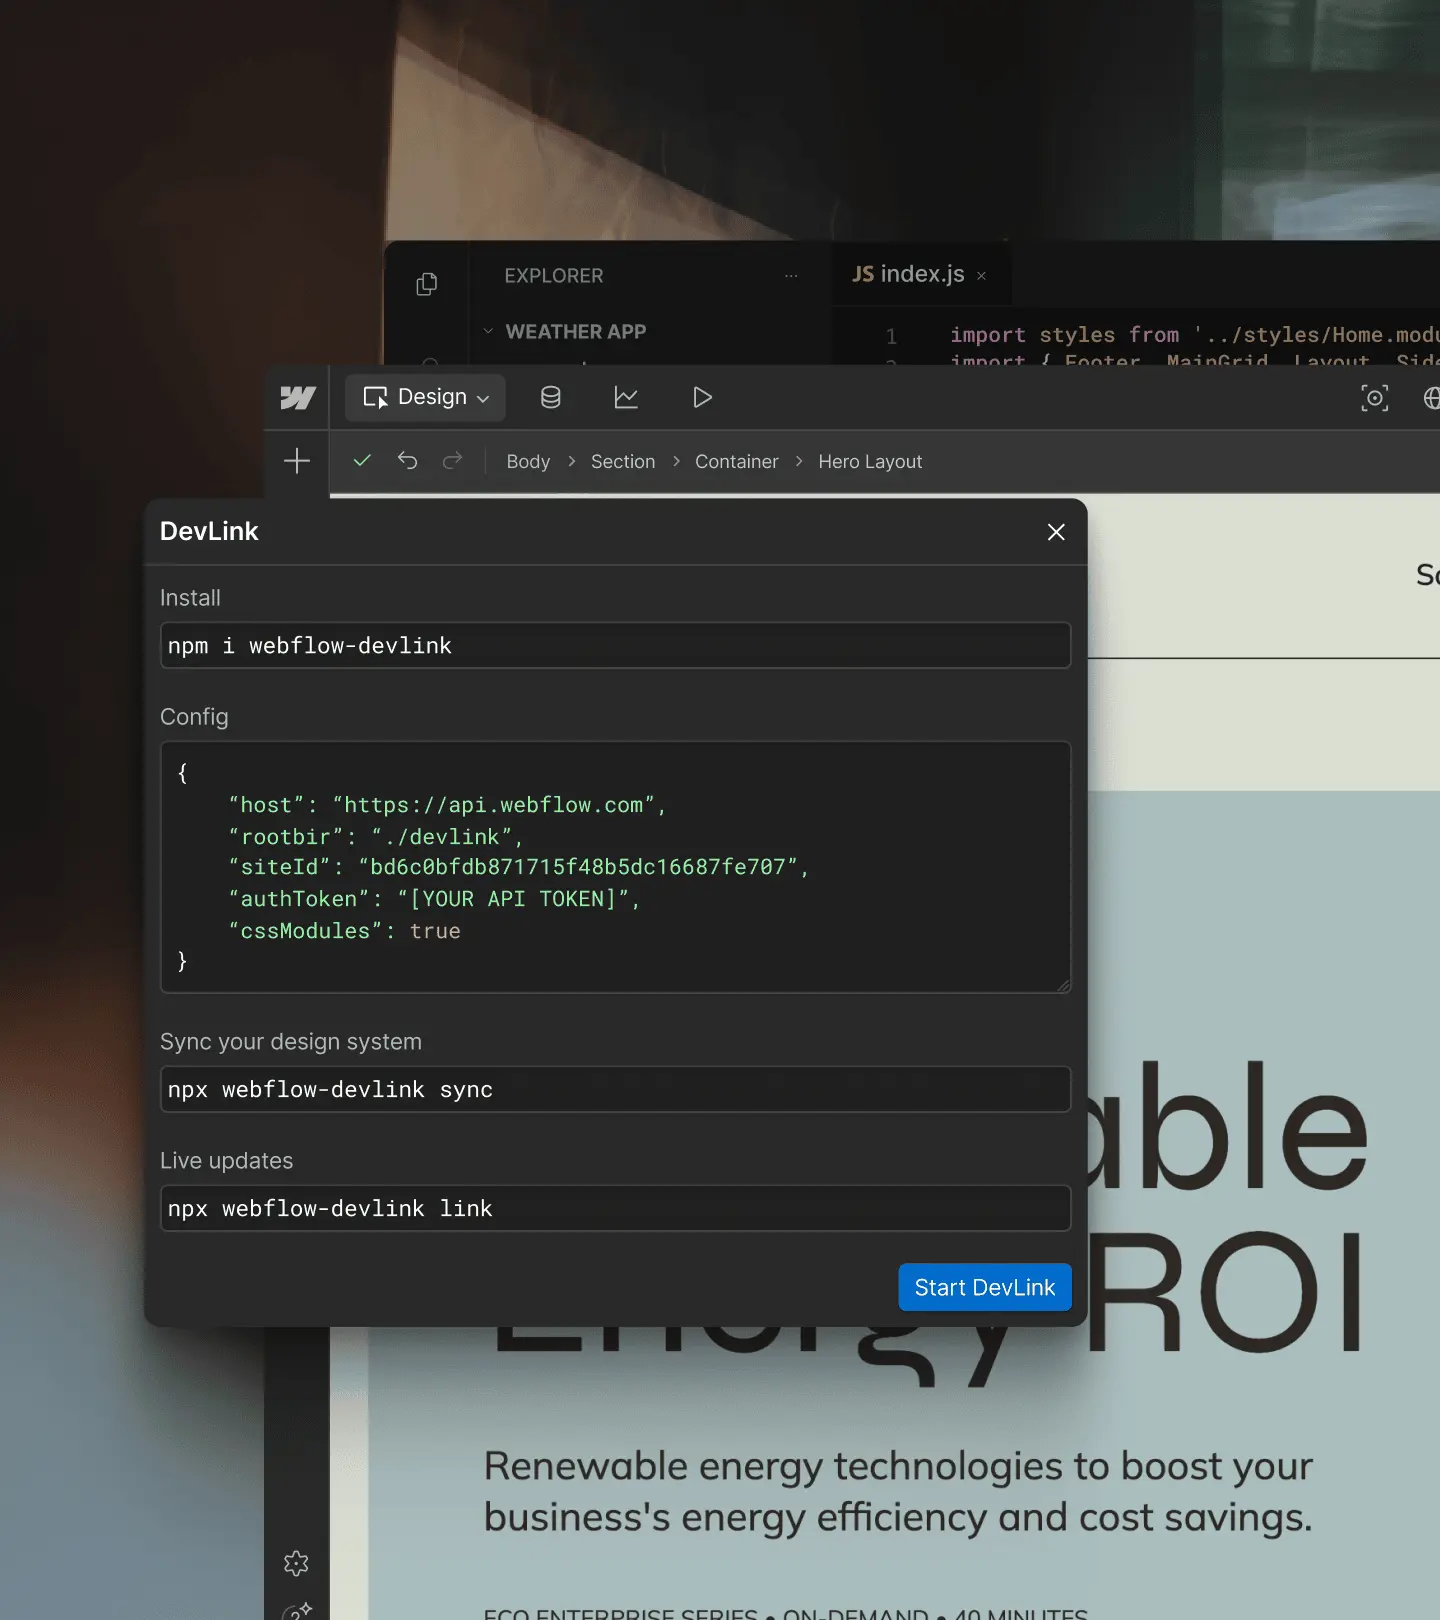1440x1620 pixels.
Task: Close the index.js editor tab
Action: [982, 276]
